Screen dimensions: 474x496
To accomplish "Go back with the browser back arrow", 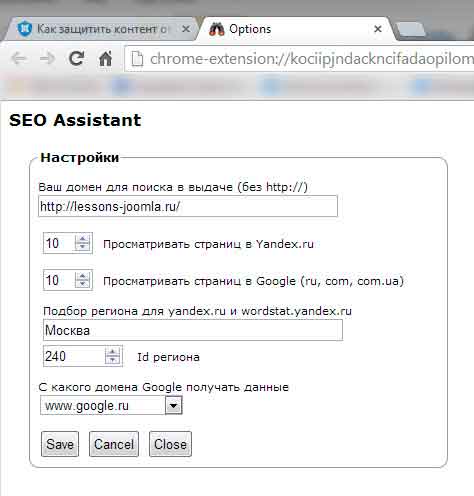I will [x=19, y=59].
